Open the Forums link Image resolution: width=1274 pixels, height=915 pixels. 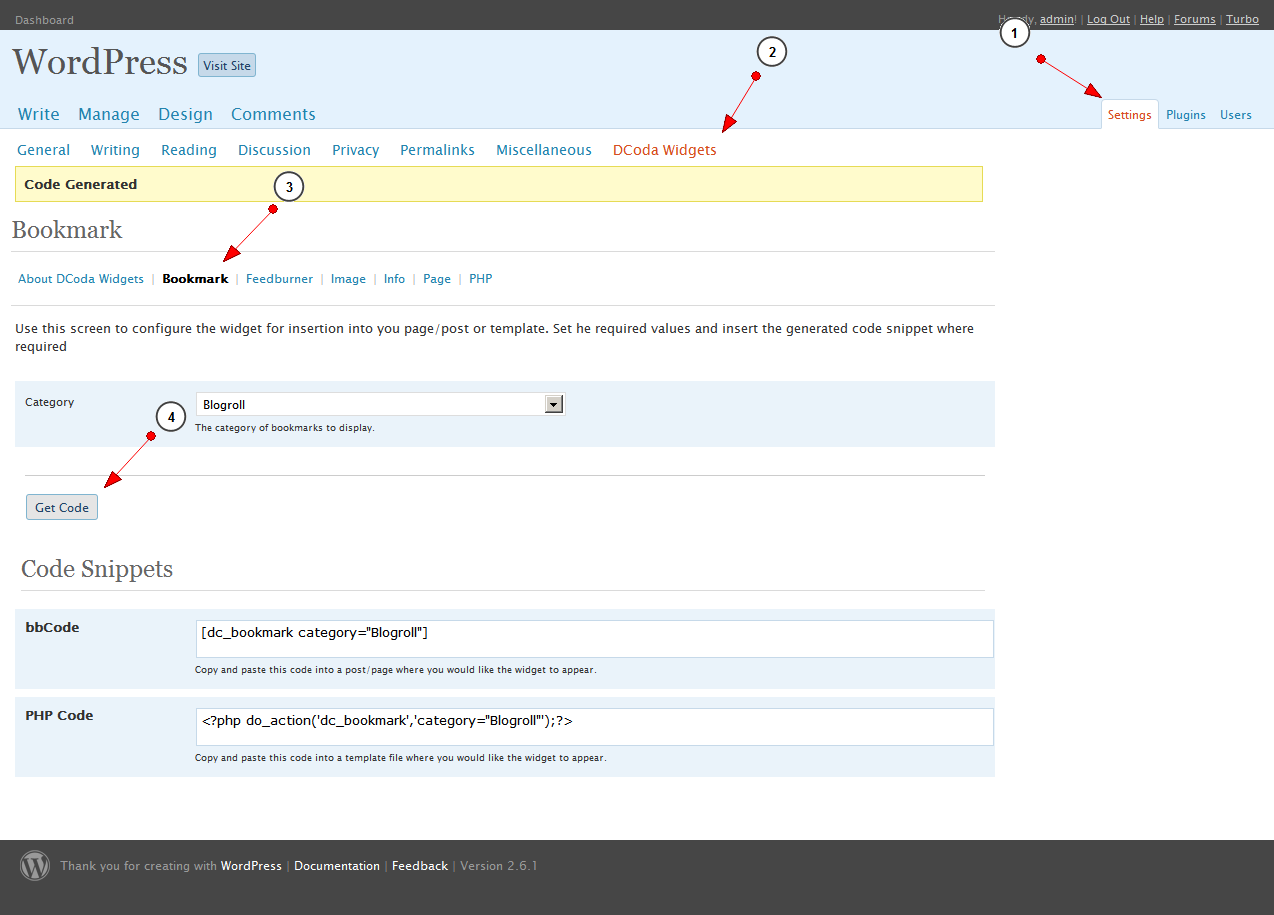pyautogui.click(x=1194, y=19)
